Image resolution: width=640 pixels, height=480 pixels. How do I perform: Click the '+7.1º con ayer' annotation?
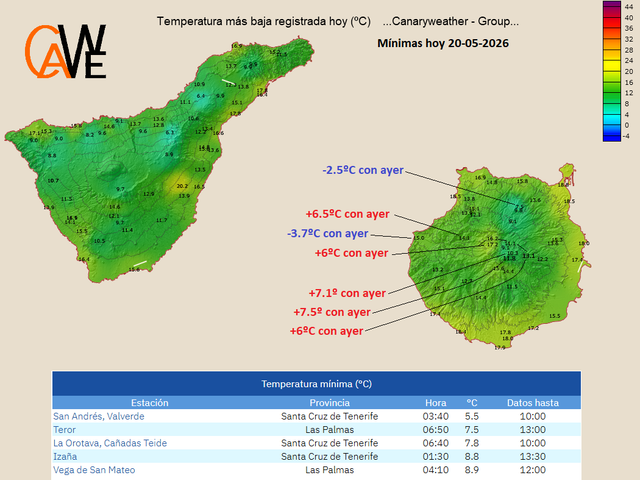coord(347,293)
